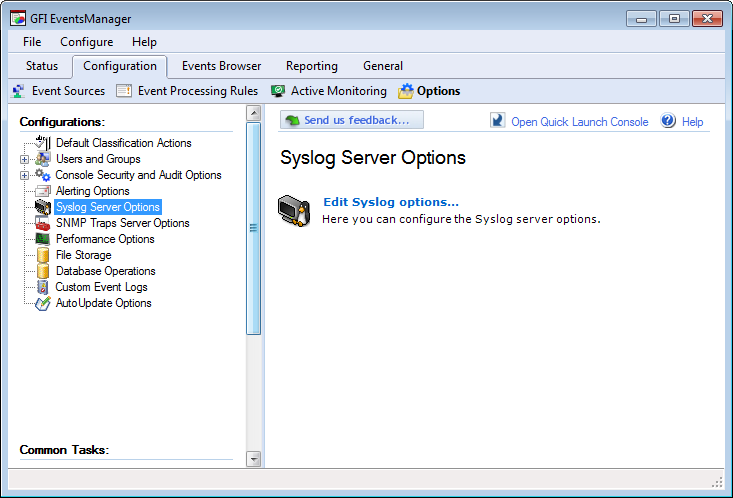Select AutoUpdate Options tree item
Viewport: 733px width, 498px height.
(103, 303)
